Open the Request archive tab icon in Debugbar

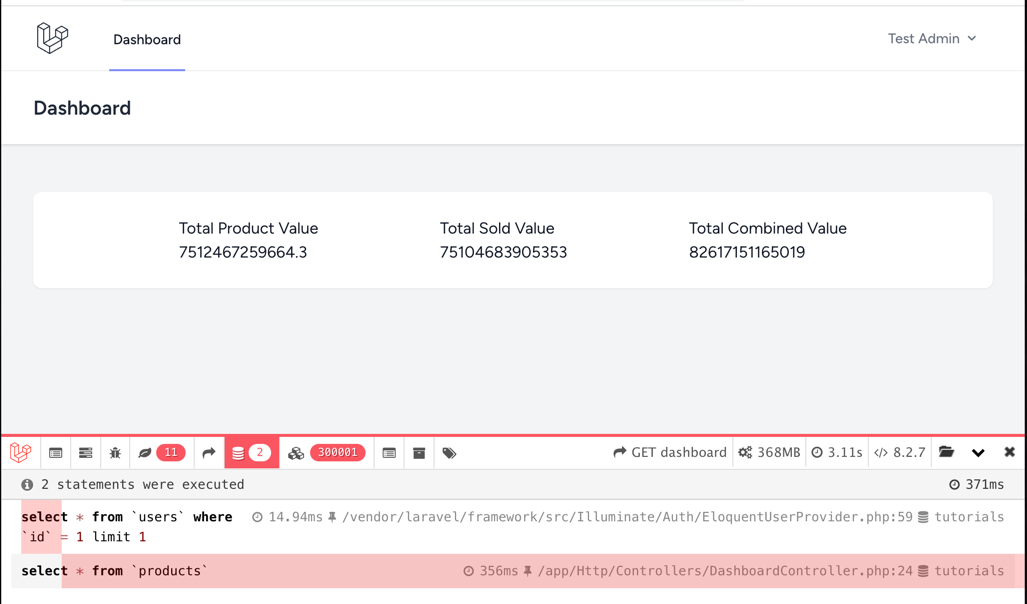(x=419, y=453)
